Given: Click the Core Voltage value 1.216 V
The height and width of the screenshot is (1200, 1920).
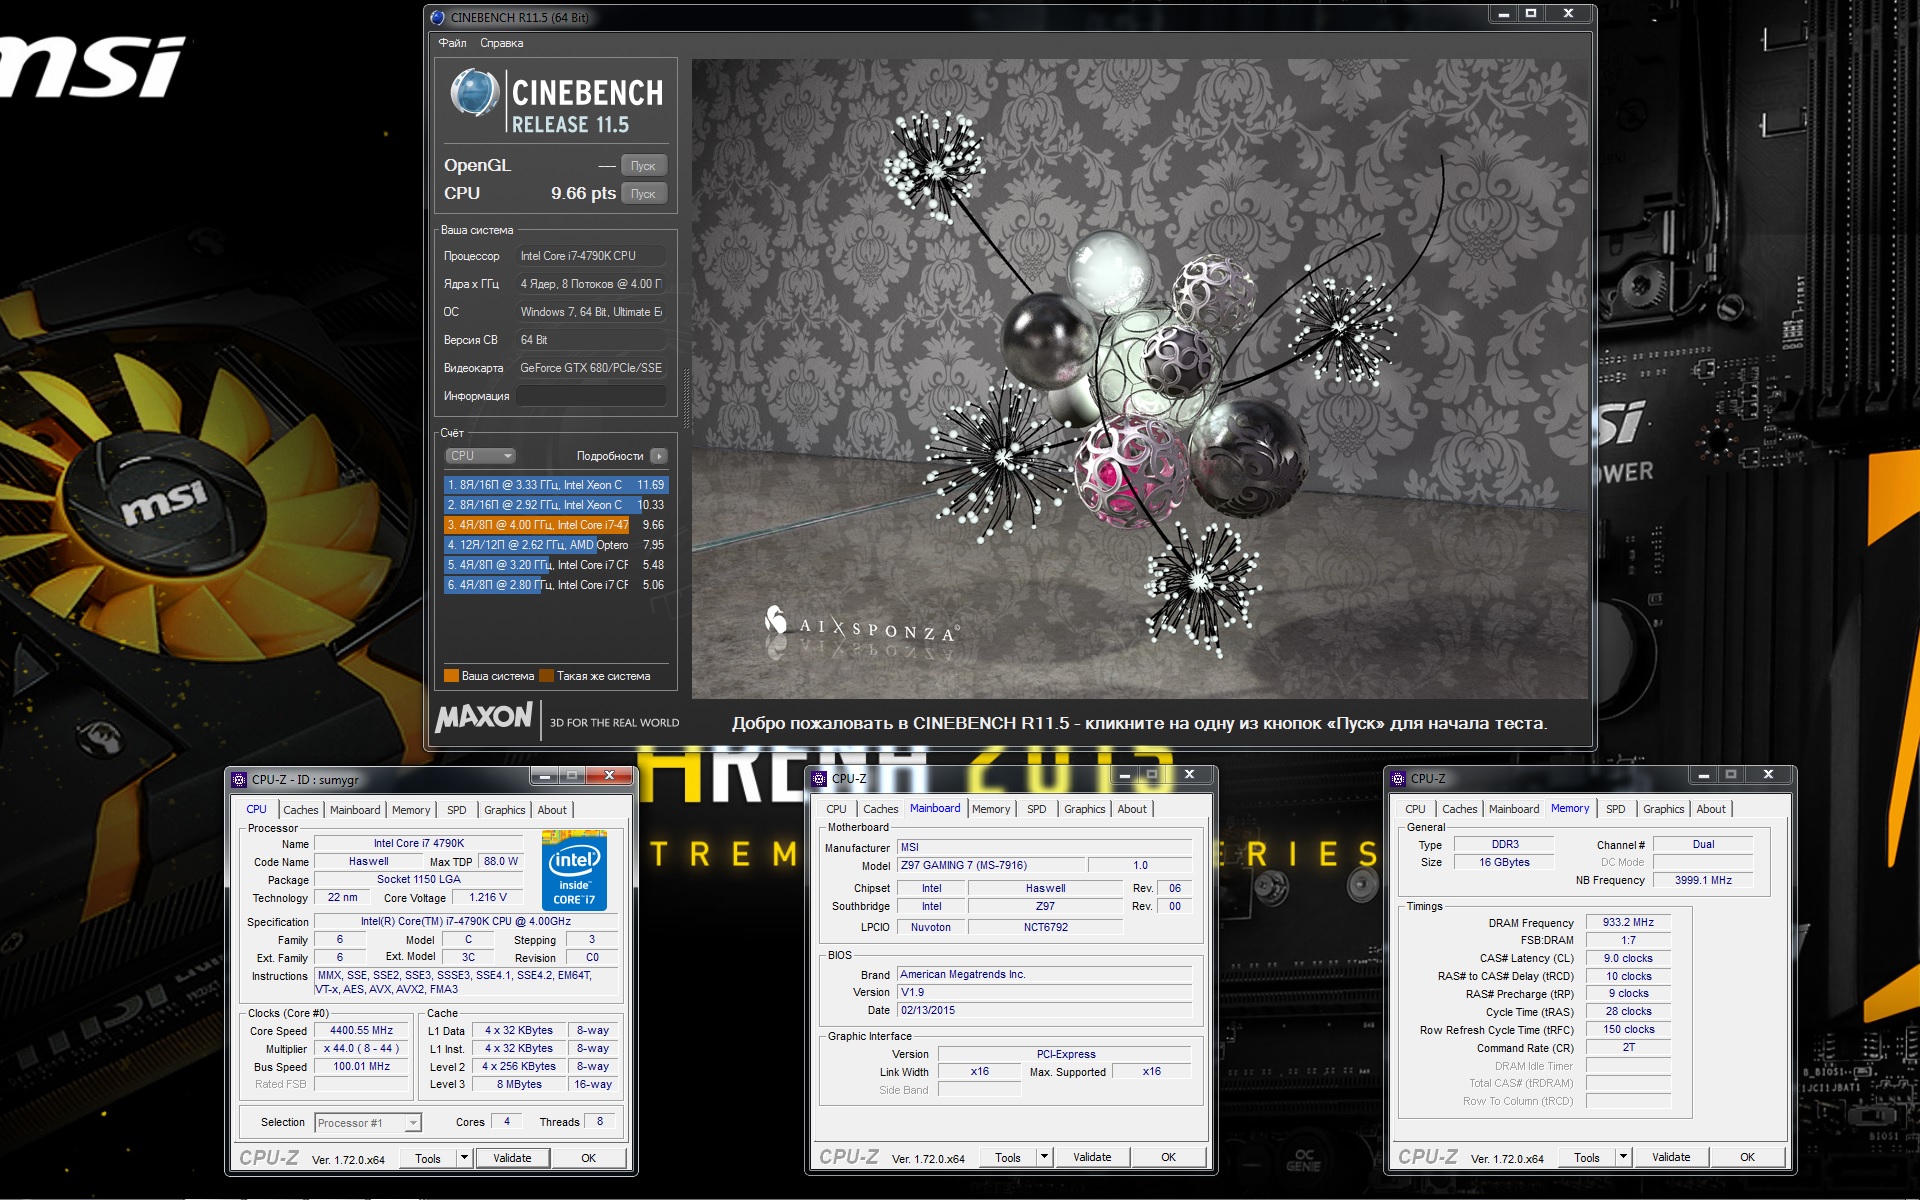Looking at the screenshot, I should [488, 897].
